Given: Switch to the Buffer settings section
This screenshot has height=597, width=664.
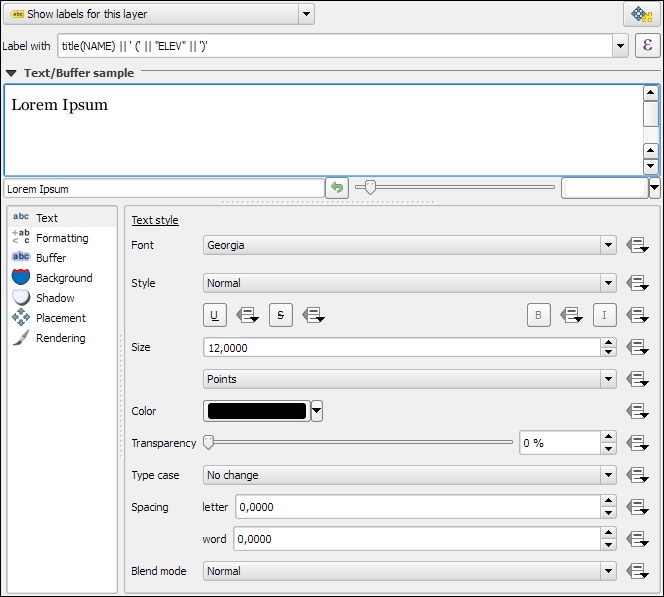Looking at the screenshot, I should 50,258.
